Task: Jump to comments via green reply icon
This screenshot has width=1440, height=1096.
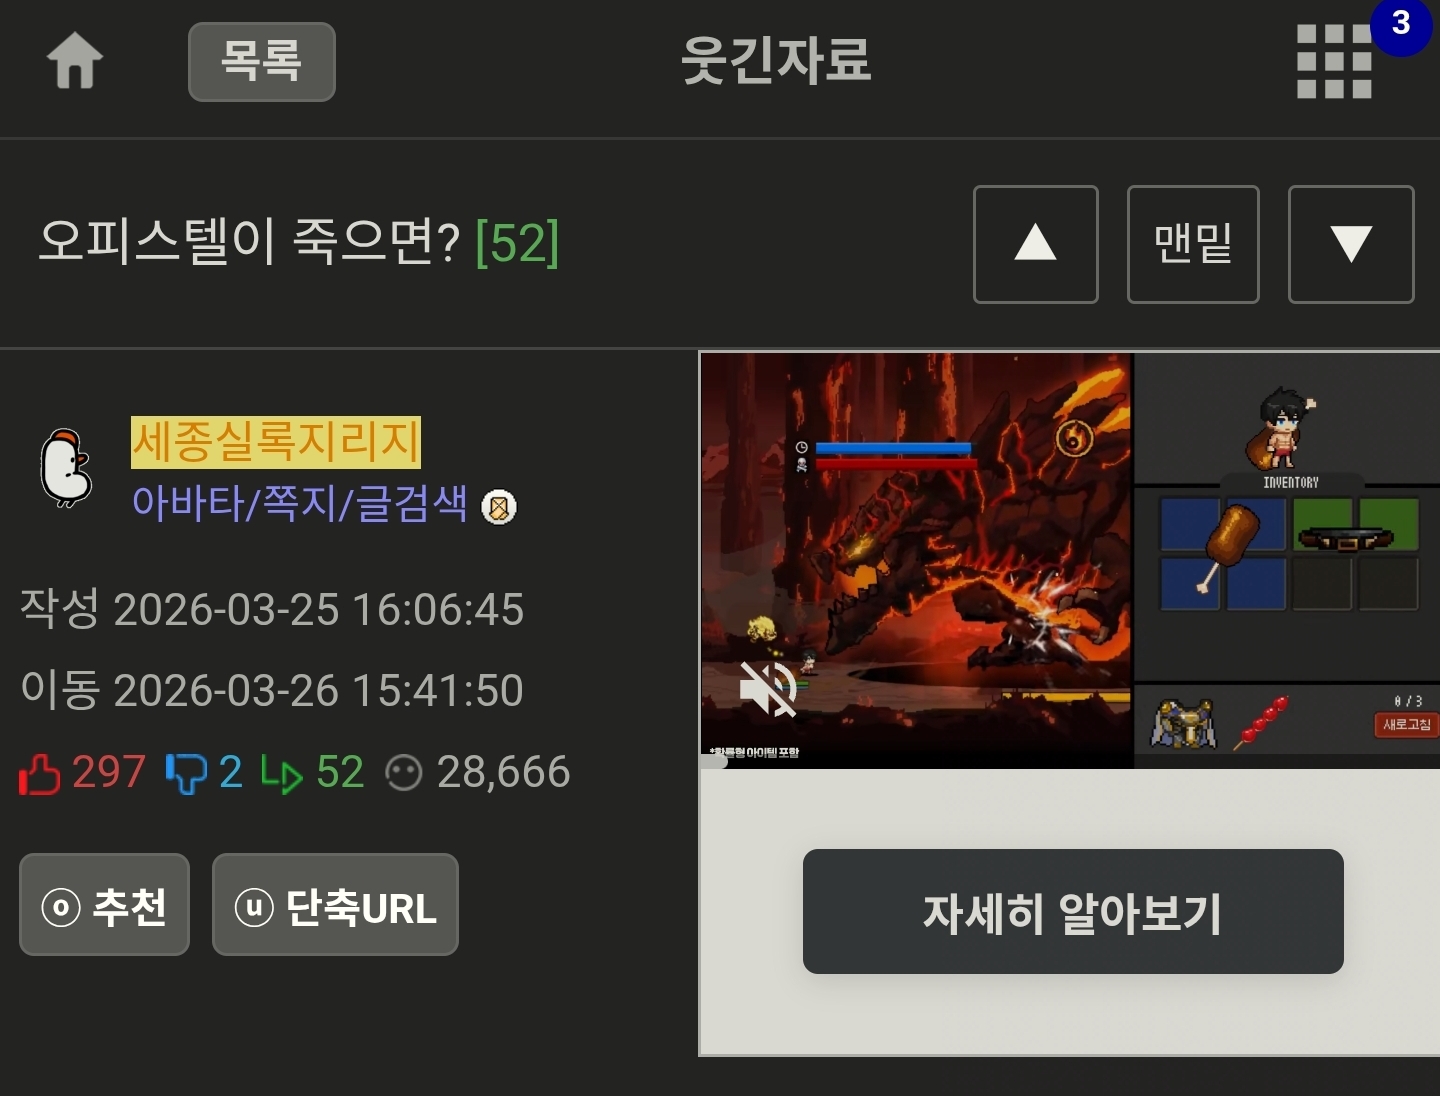Action: click(281, 773)
